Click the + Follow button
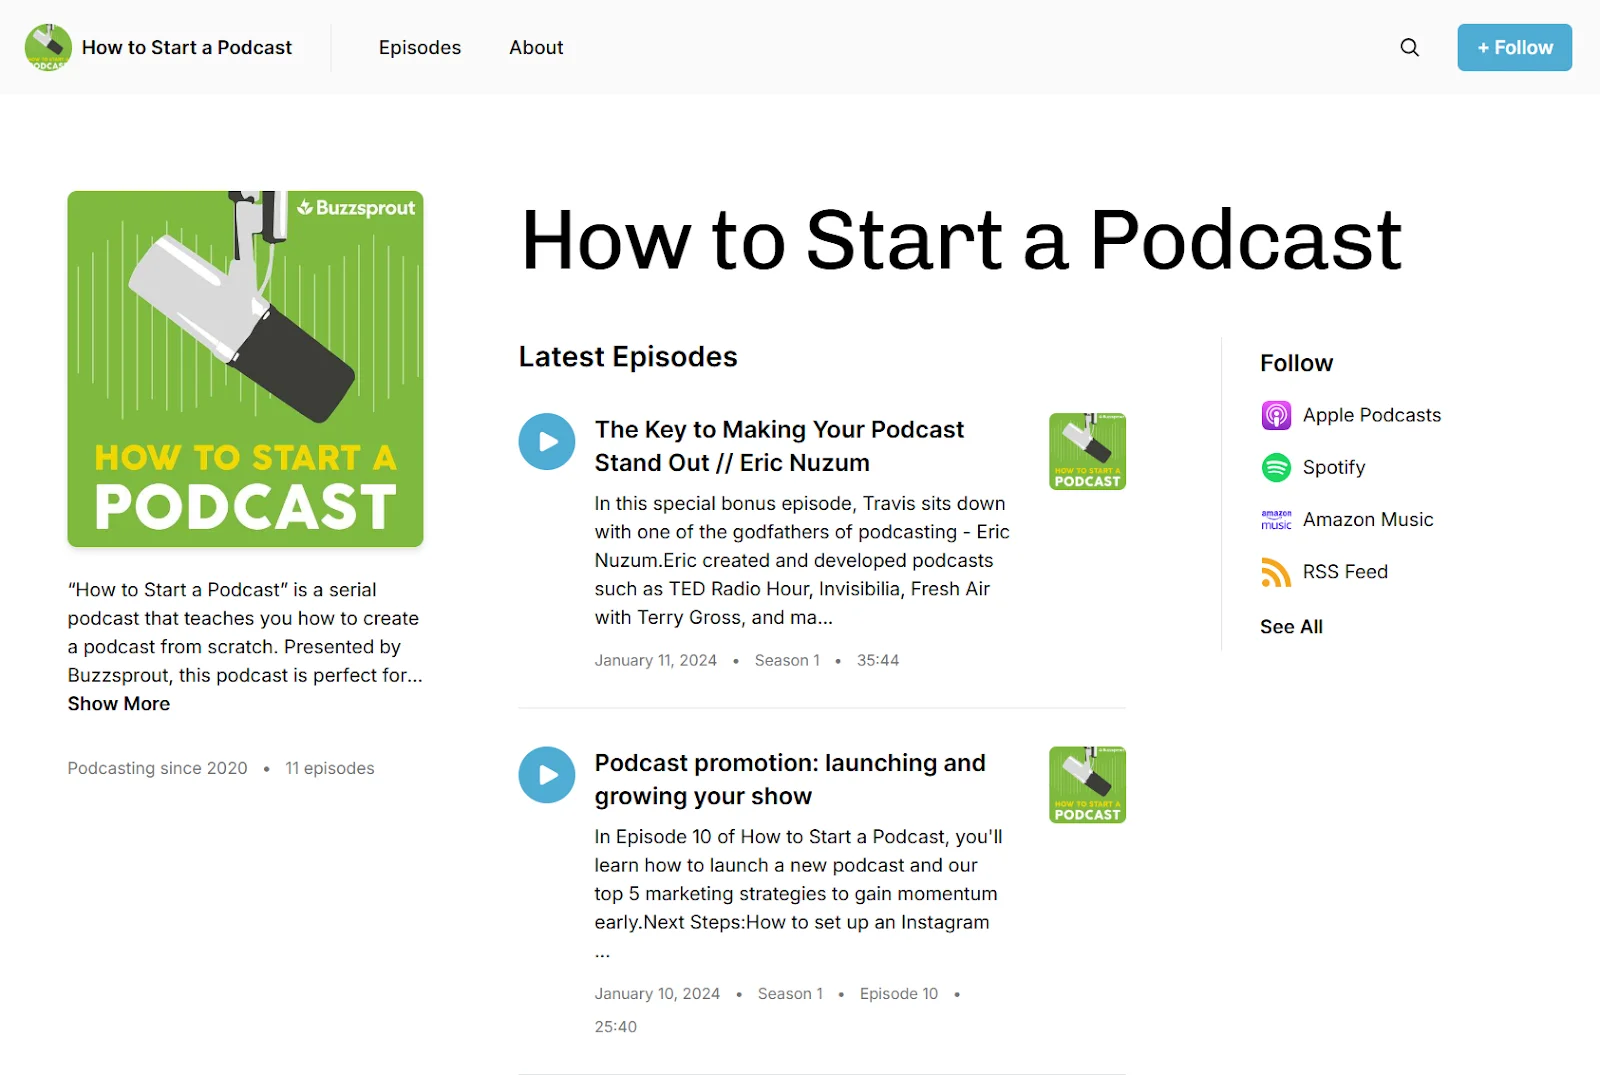Image resolution: width=1600 pixels, height=1075 pixels. (x=1514, y=47)
